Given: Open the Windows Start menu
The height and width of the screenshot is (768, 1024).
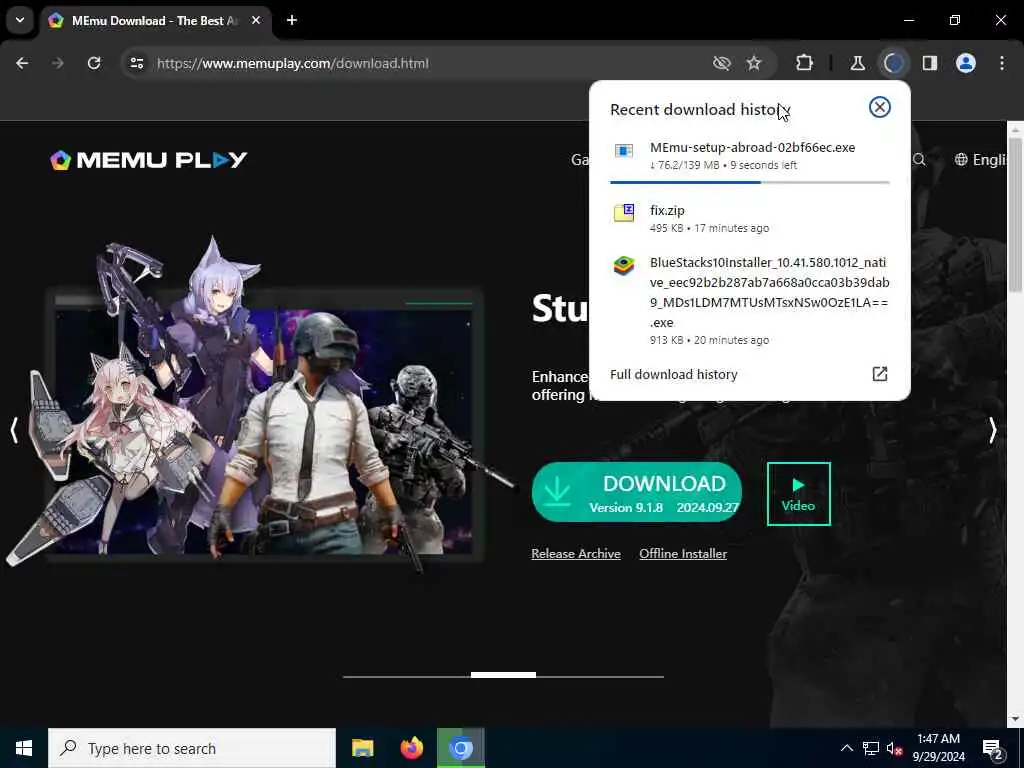Looking at the screenshot, I should tap(24, 748).
